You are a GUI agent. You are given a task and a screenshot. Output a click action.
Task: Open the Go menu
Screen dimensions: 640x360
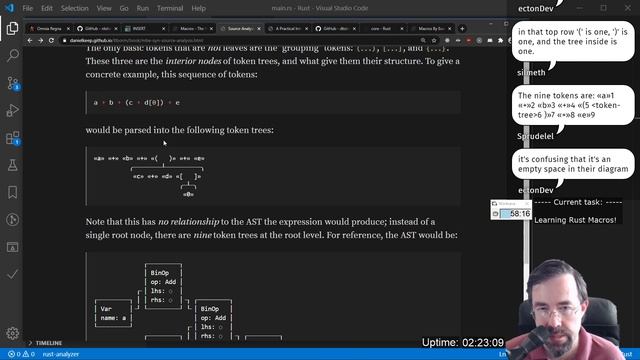[124, 8]
